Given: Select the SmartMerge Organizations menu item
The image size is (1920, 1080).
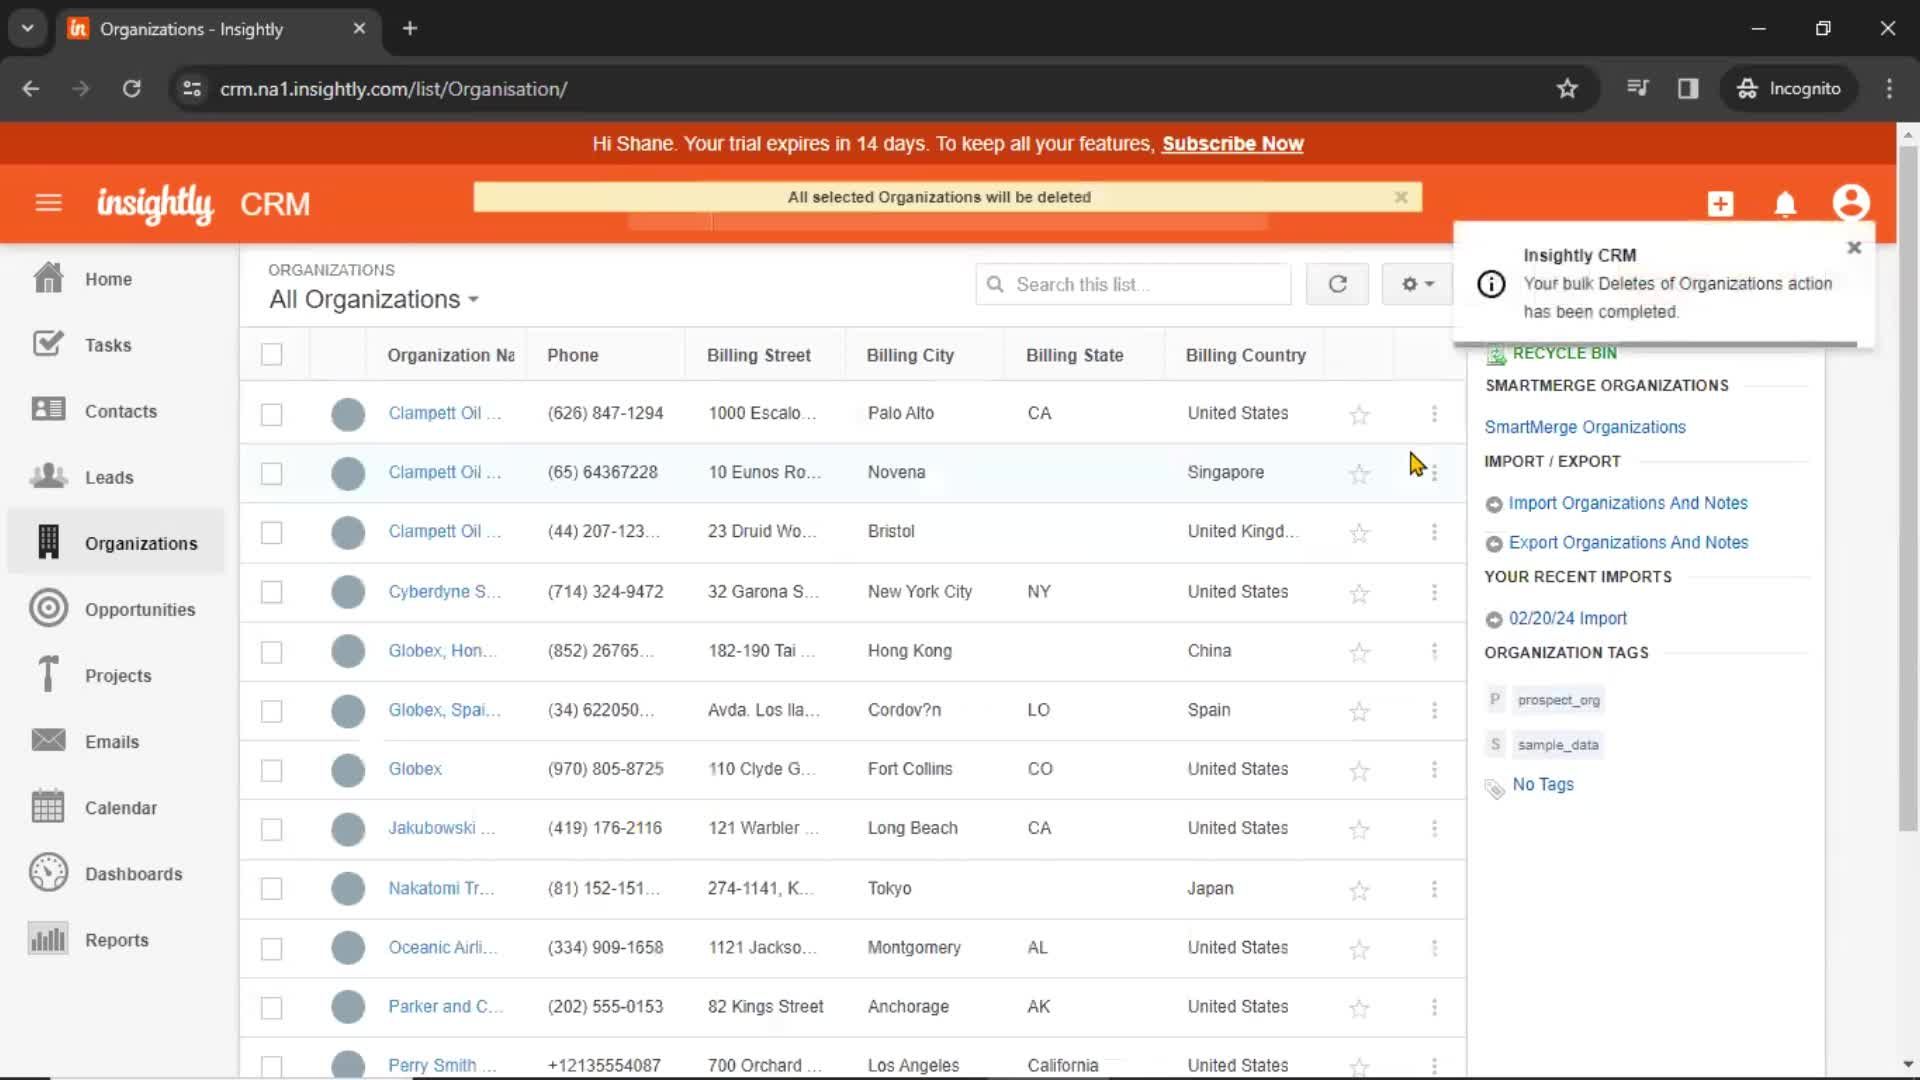Looking at the screenshot, I should point(1585,426).
